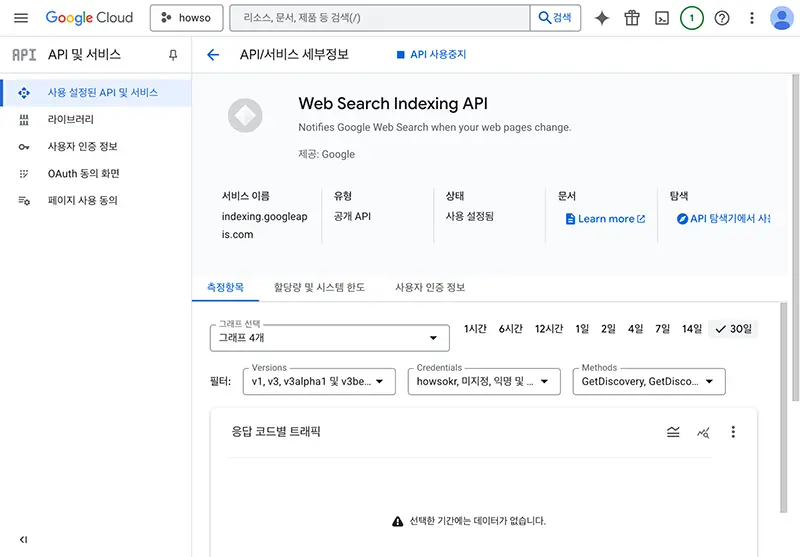This screenshot has height=557, width=800.
Task: Open the Learn more documentation link
Action: click(606, 219)
